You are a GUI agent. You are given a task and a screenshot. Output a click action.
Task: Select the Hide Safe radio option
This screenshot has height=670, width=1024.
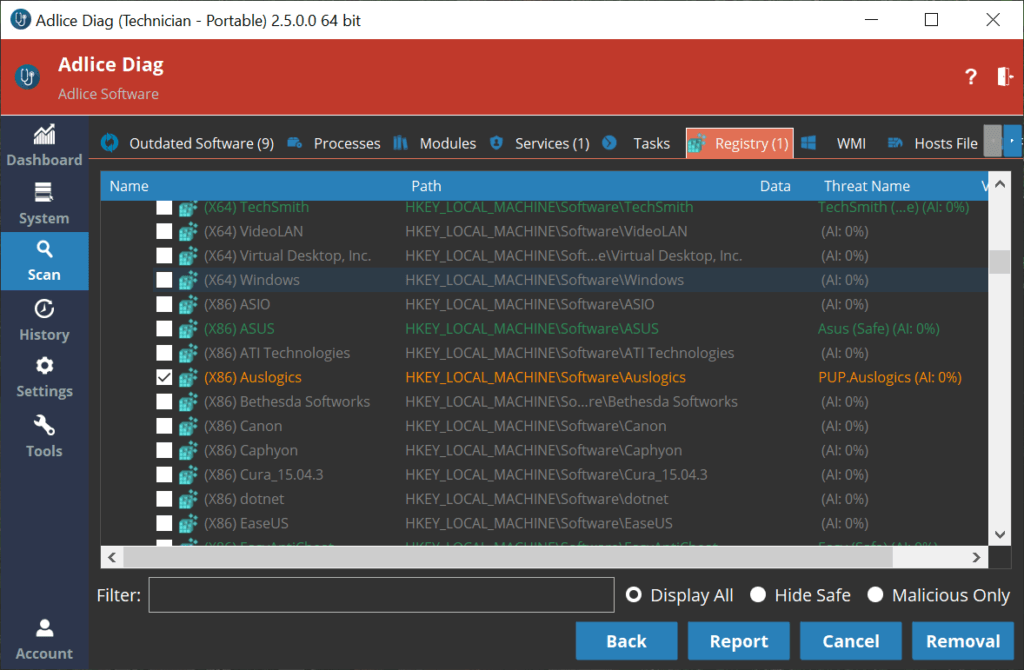point(759,595)
